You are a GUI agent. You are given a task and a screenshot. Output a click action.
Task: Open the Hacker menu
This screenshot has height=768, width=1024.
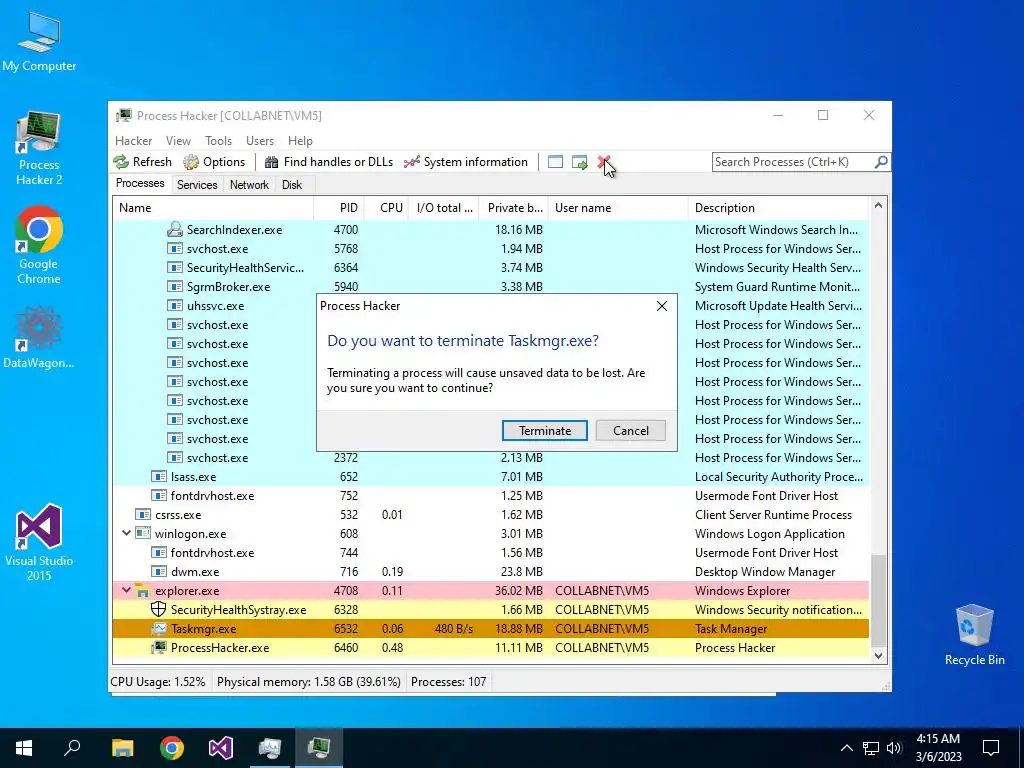[133, 141]
